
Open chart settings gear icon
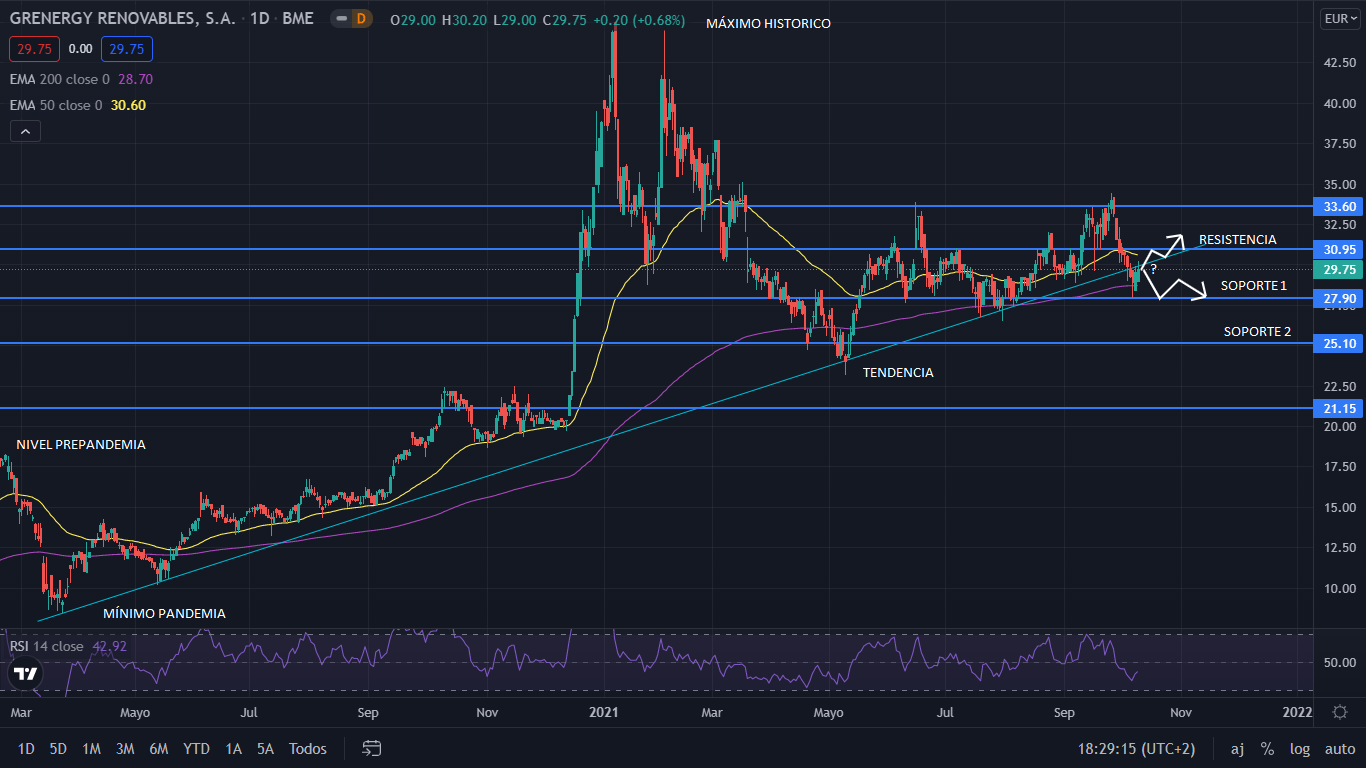pyautogui.click(x=1340, y=712)
